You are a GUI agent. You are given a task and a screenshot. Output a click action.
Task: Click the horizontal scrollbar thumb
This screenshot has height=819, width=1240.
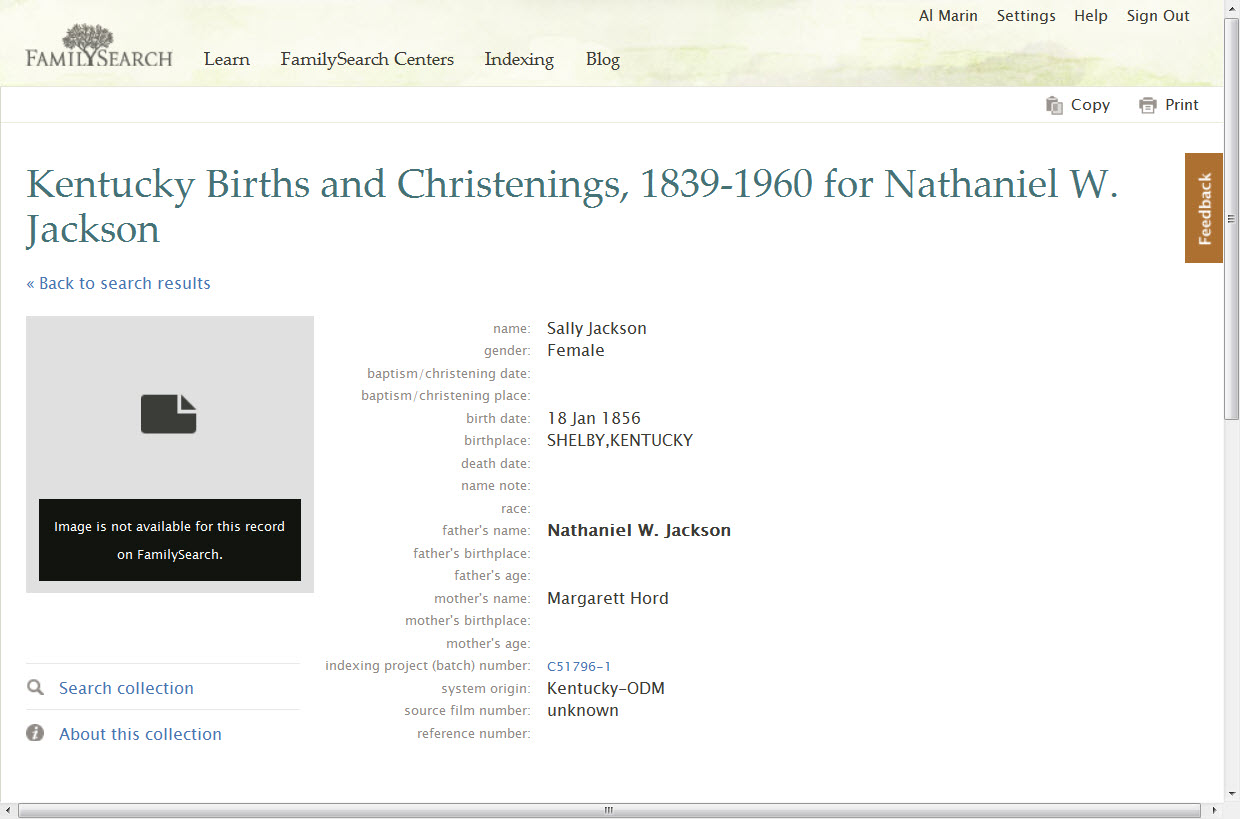point(609,810)
